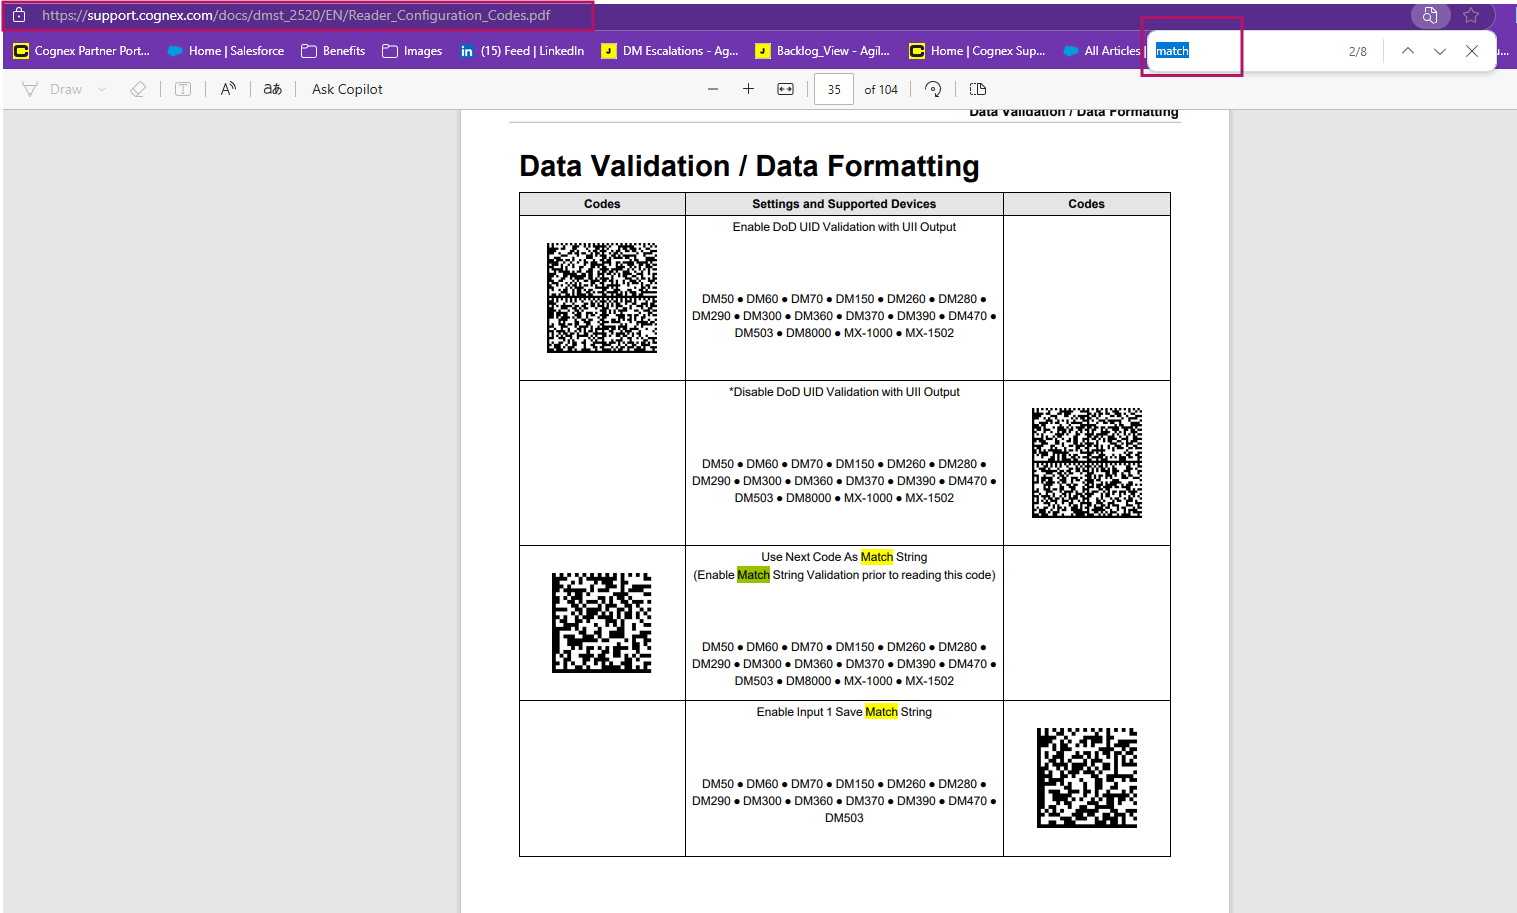Open the Benefits bookmarks folder
The image size is (1517, 913).
click(x=333, y=51)
